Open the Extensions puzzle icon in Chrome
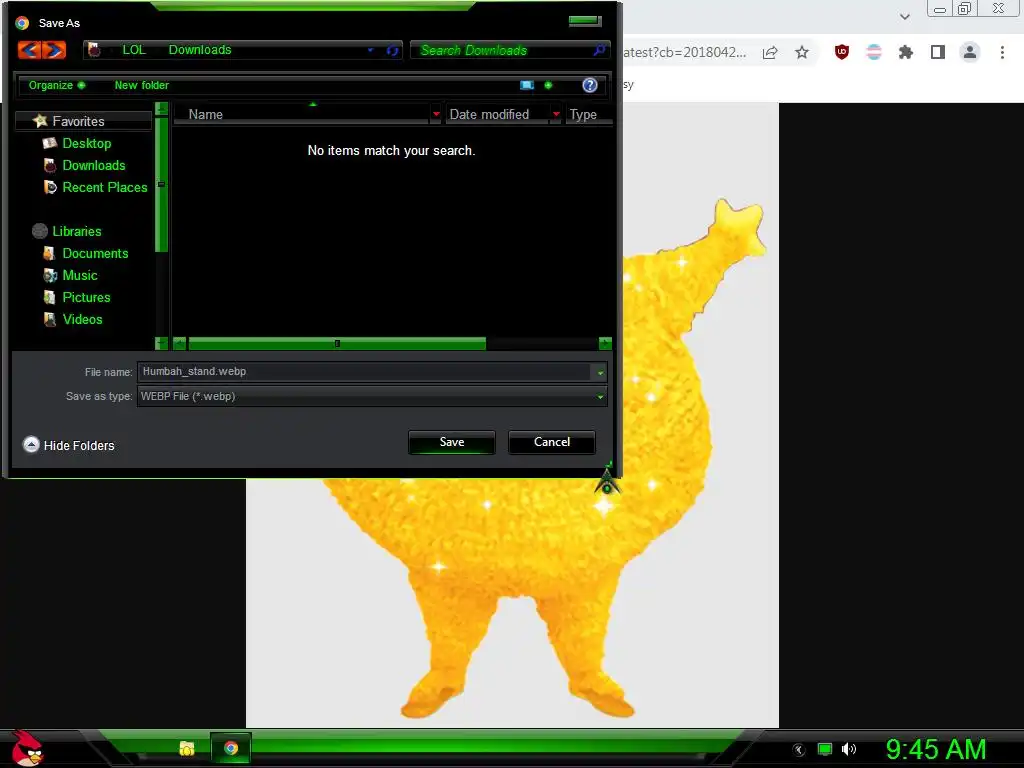This screenshot has height=768, width=1024. pos(906,52)
